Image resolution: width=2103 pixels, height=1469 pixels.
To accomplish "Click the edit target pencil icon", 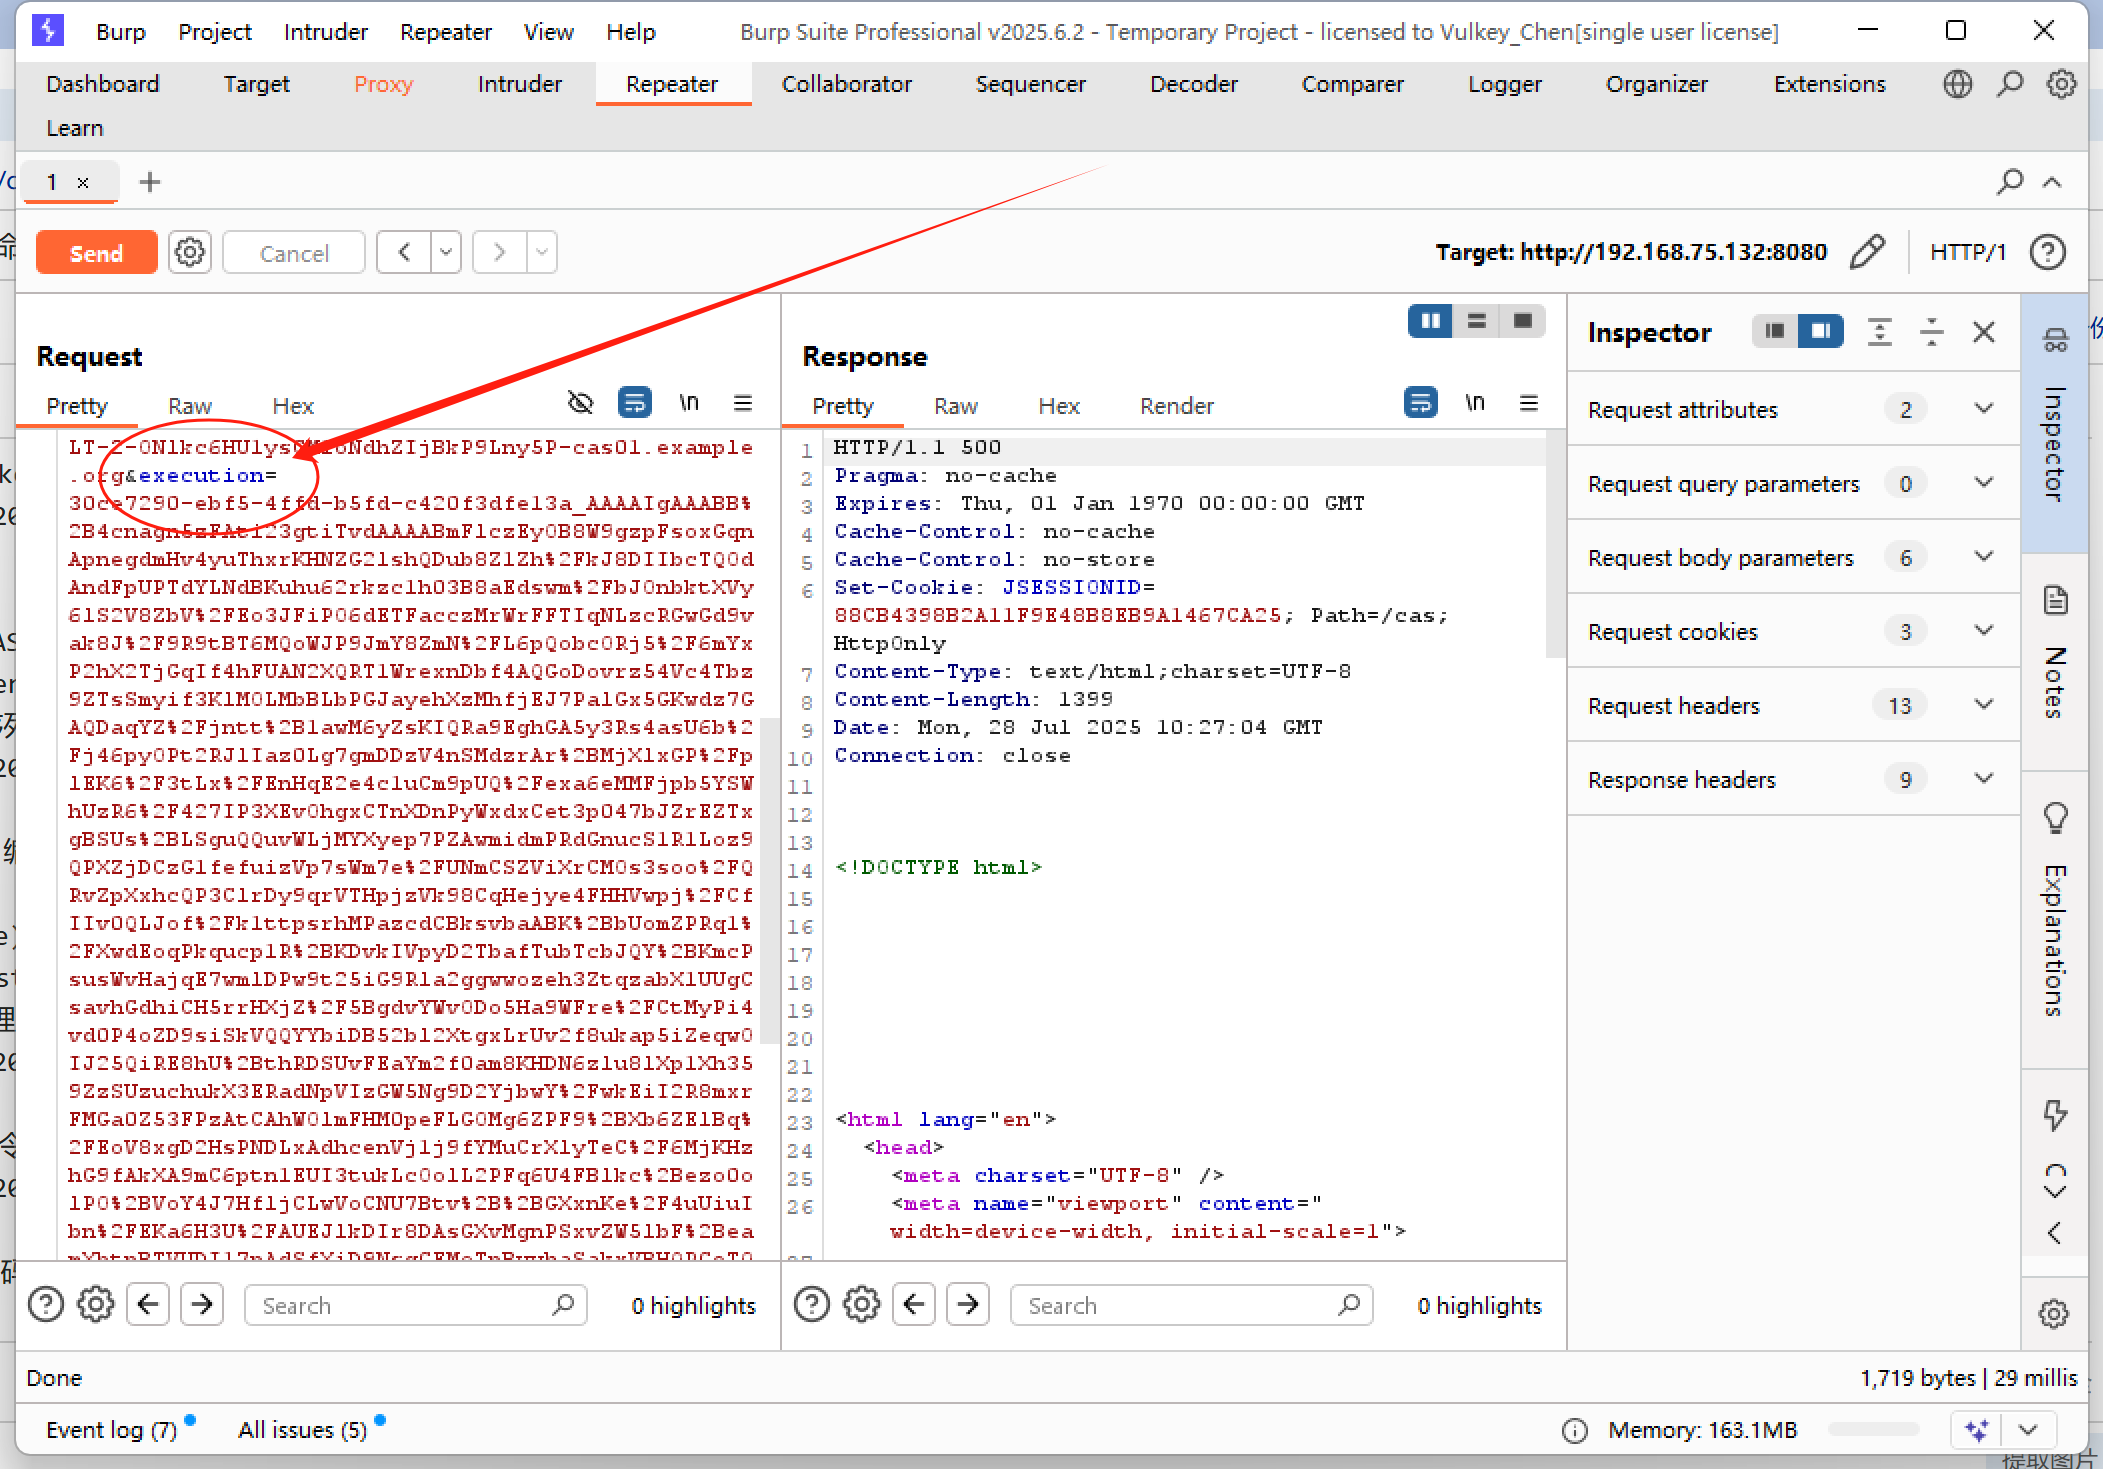I will point(1866,252).
